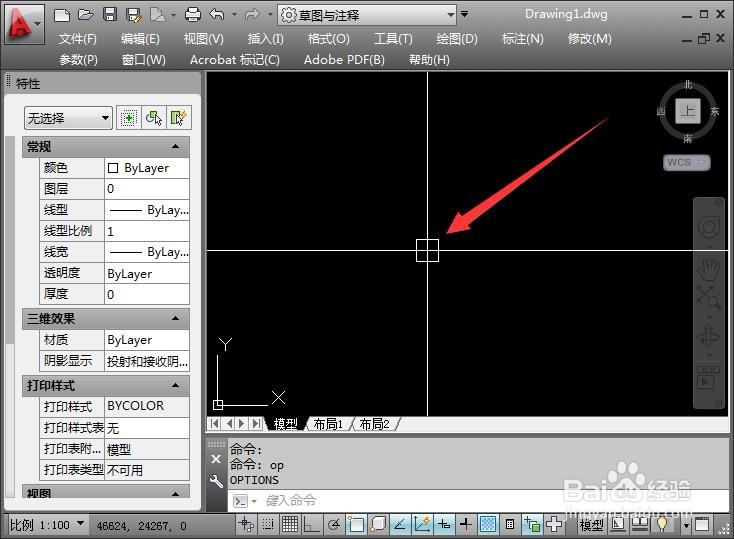Toggle Polar Tracking in the status bar
Viewport: 734px width, 539px height.
[x=333, y=524]
